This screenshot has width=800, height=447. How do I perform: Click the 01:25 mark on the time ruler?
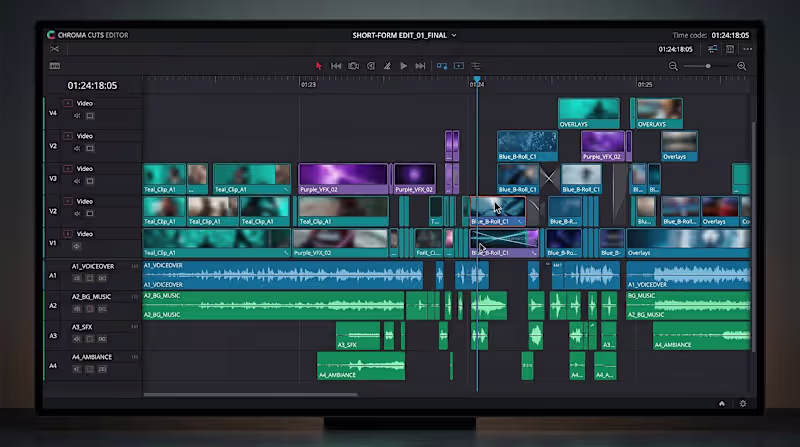click(x=645, y=85)
